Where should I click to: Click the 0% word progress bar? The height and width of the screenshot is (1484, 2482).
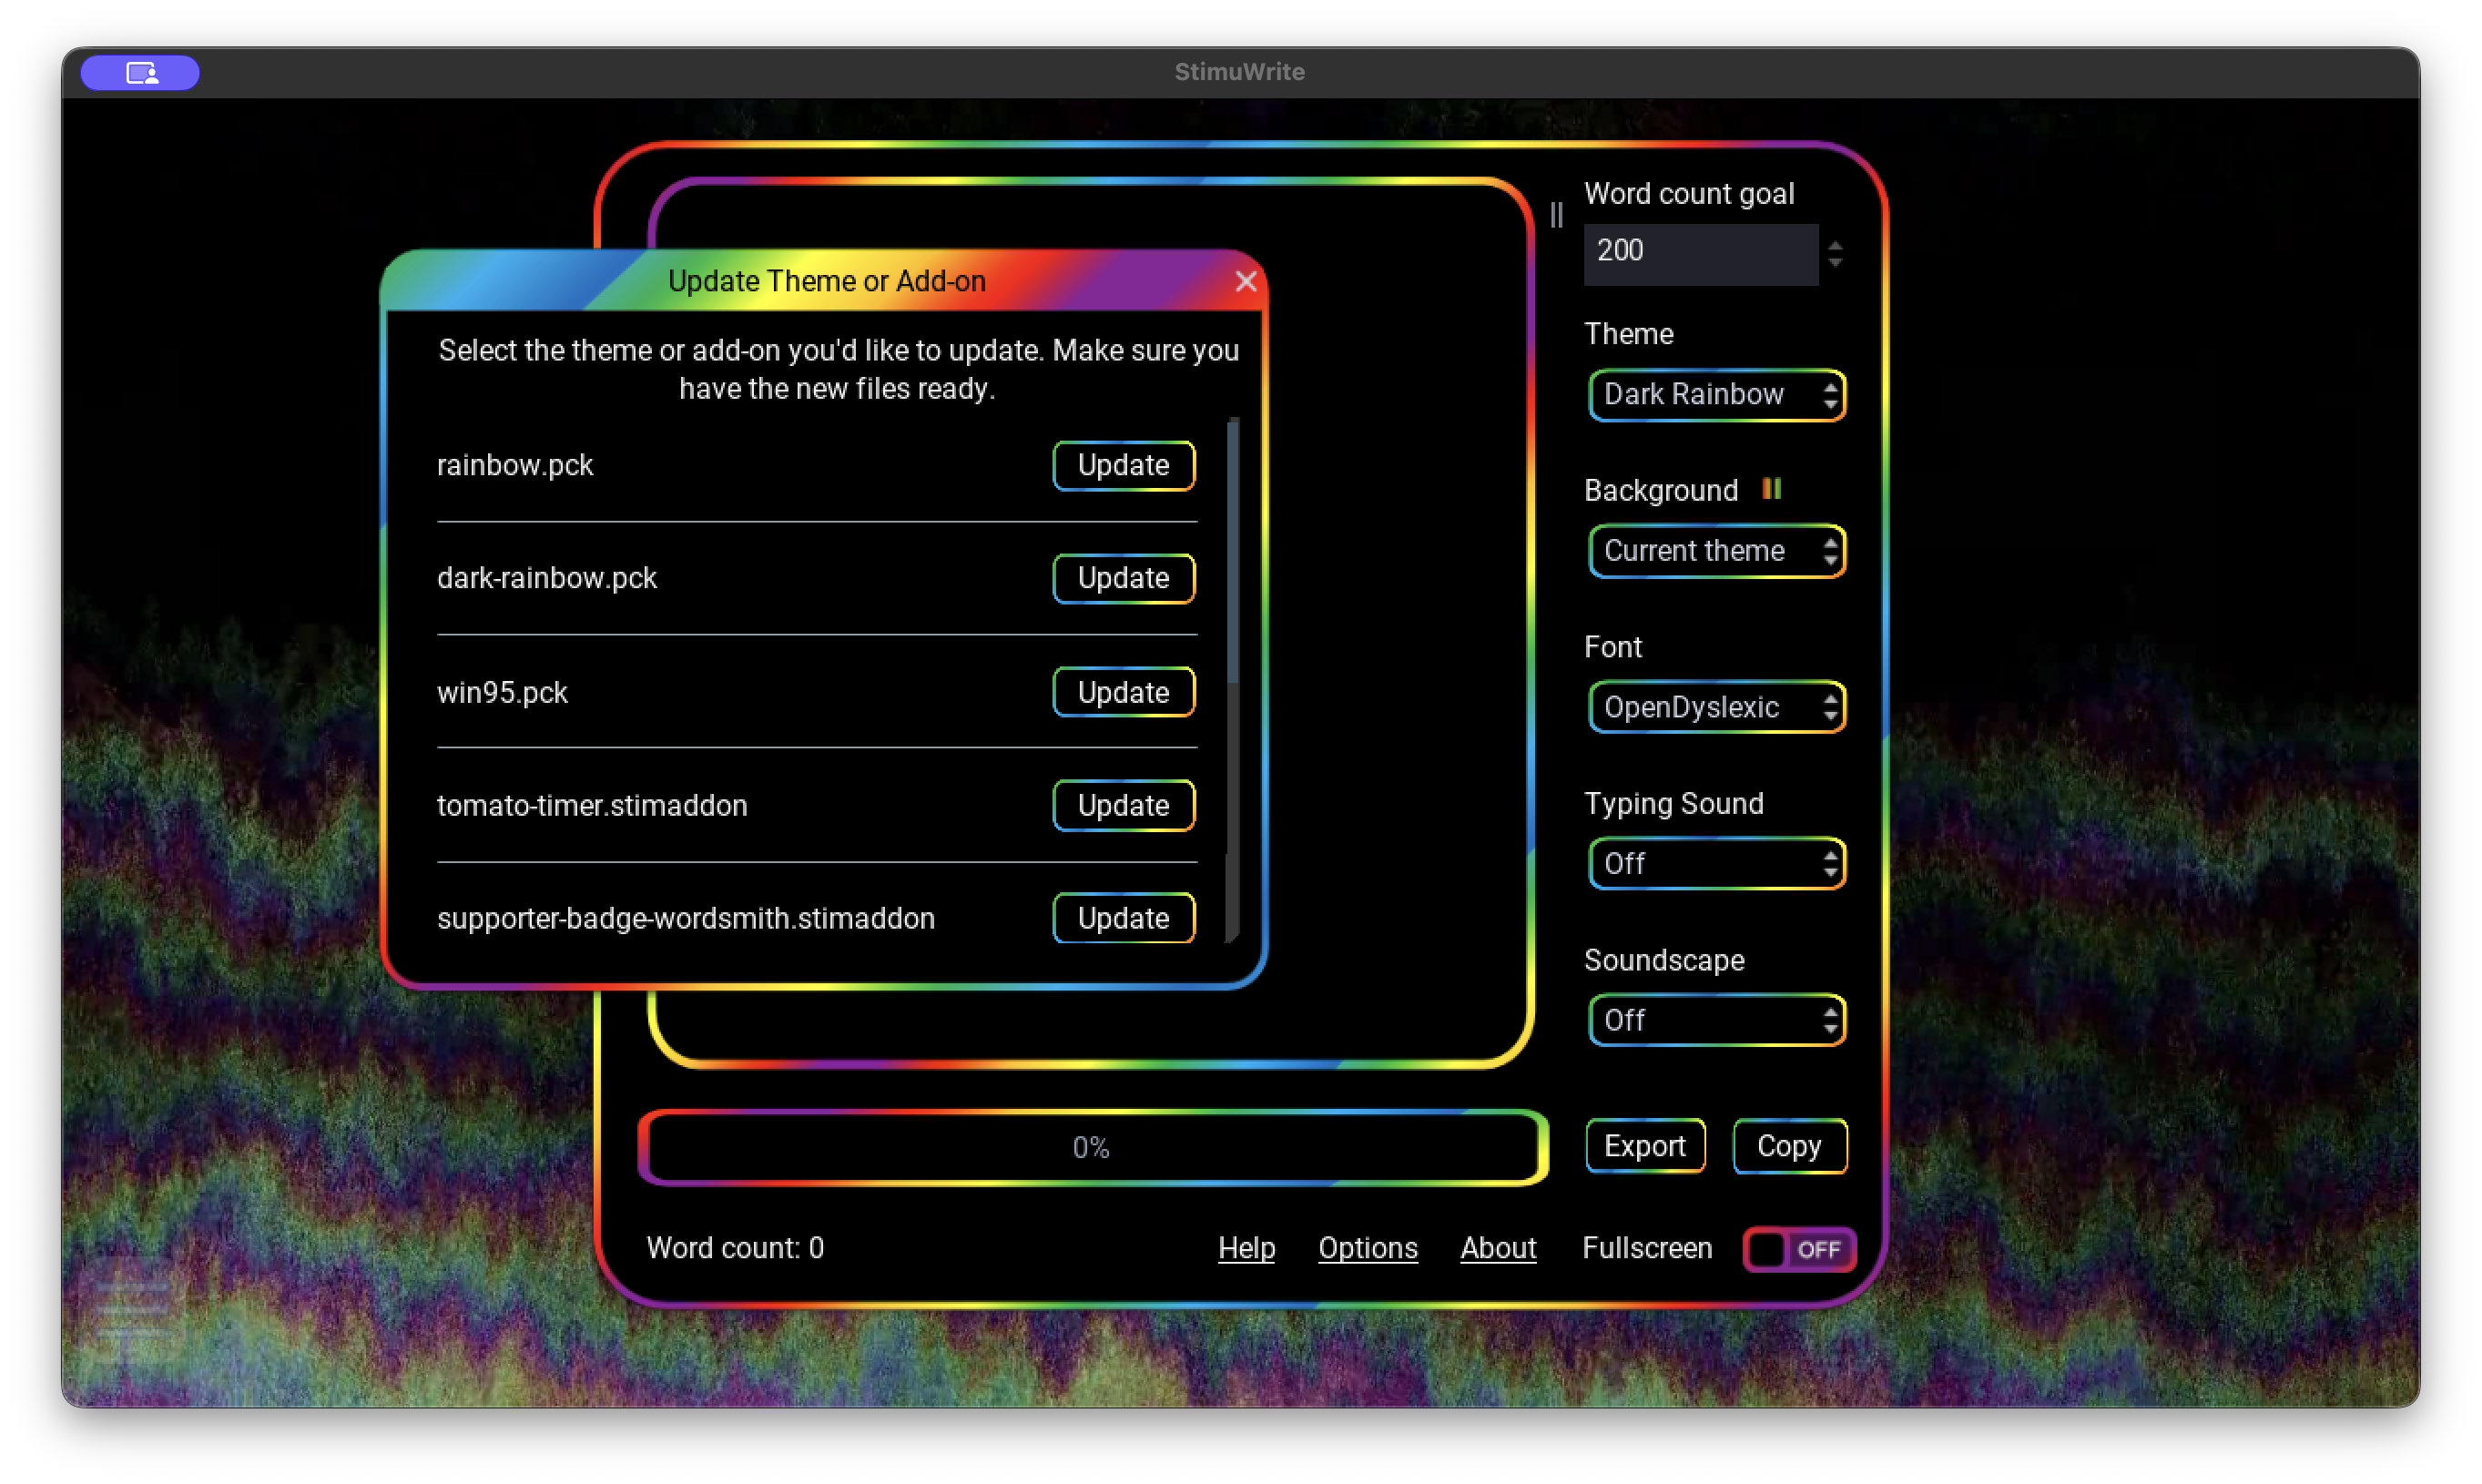click(1092, 1147)
